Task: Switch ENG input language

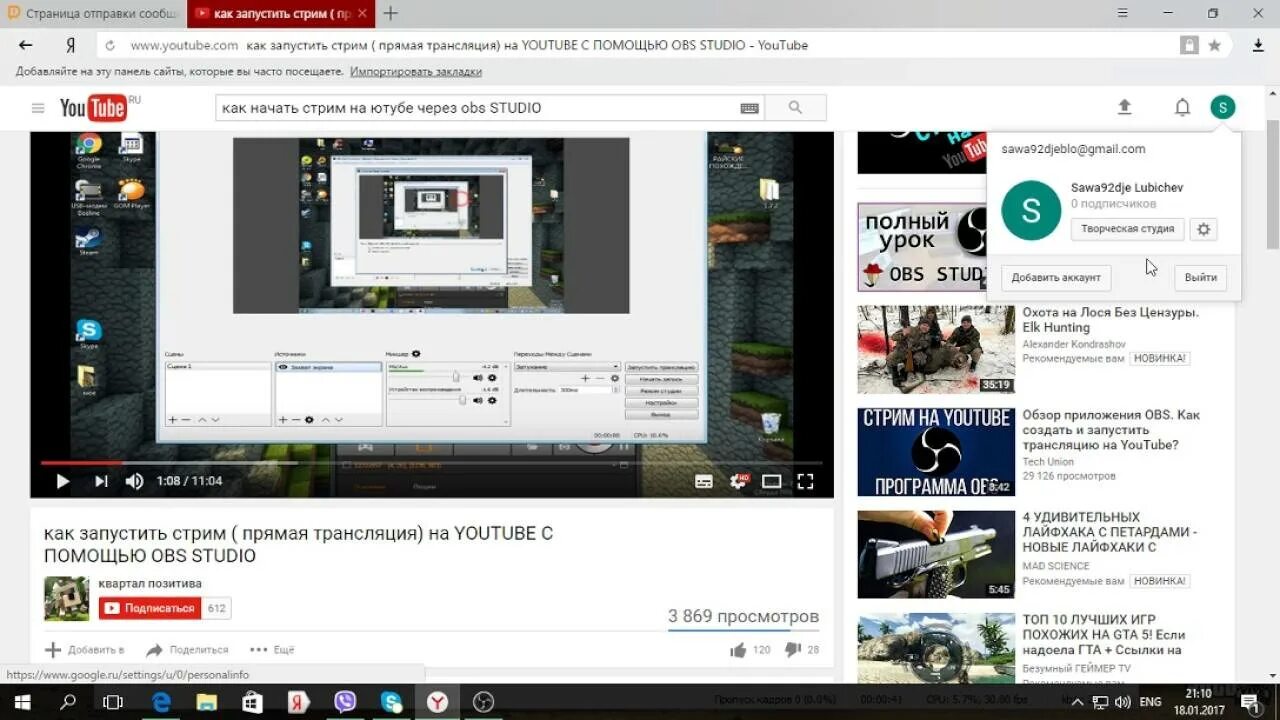Action: tap(1150, 703)
